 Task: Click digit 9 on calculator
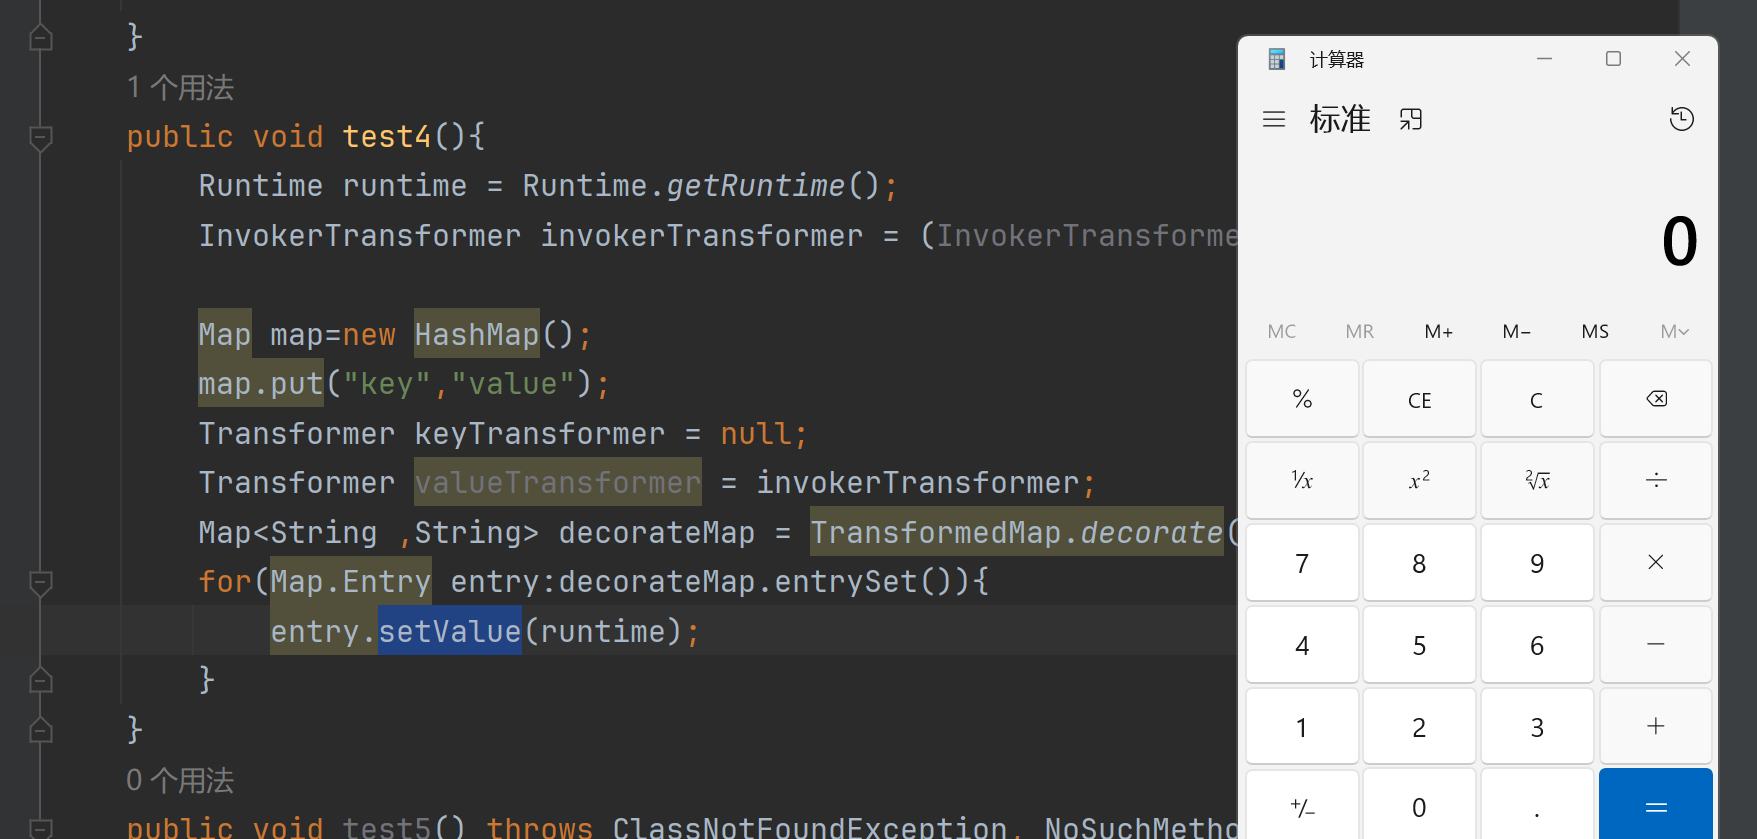click(1537, 563)
